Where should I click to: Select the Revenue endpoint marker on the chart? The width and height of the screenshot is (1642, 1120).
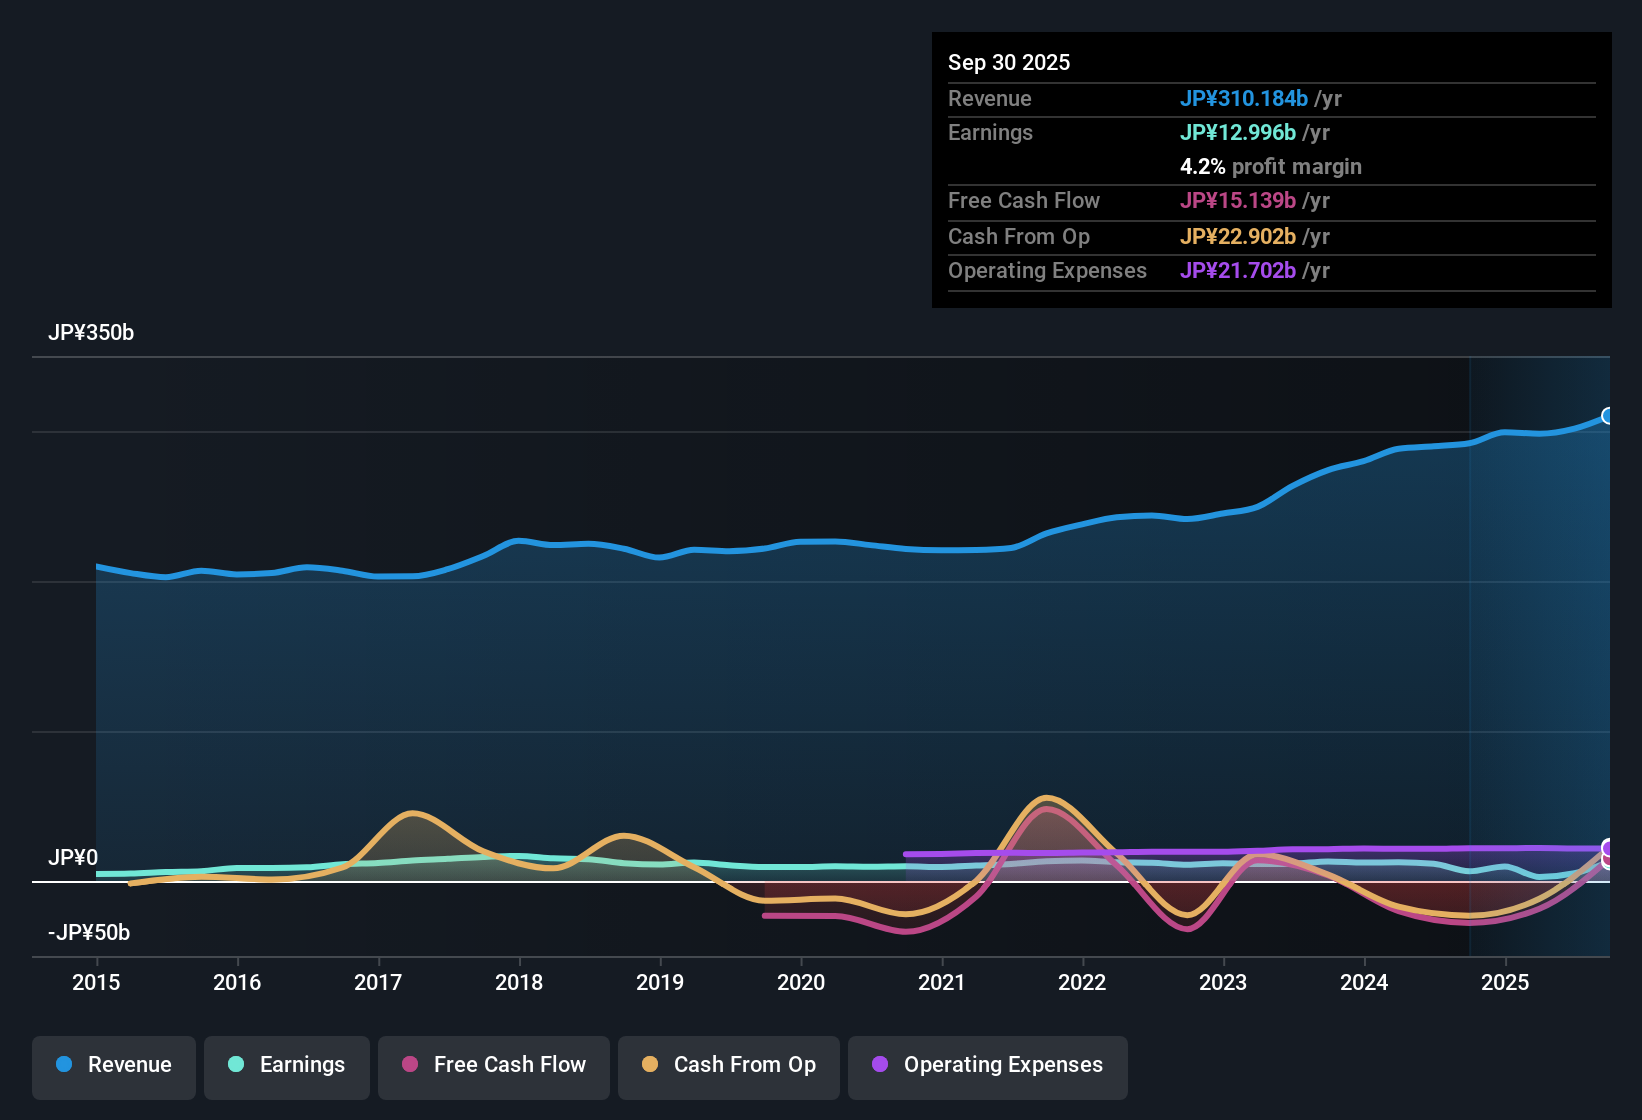click(1608, 416)
